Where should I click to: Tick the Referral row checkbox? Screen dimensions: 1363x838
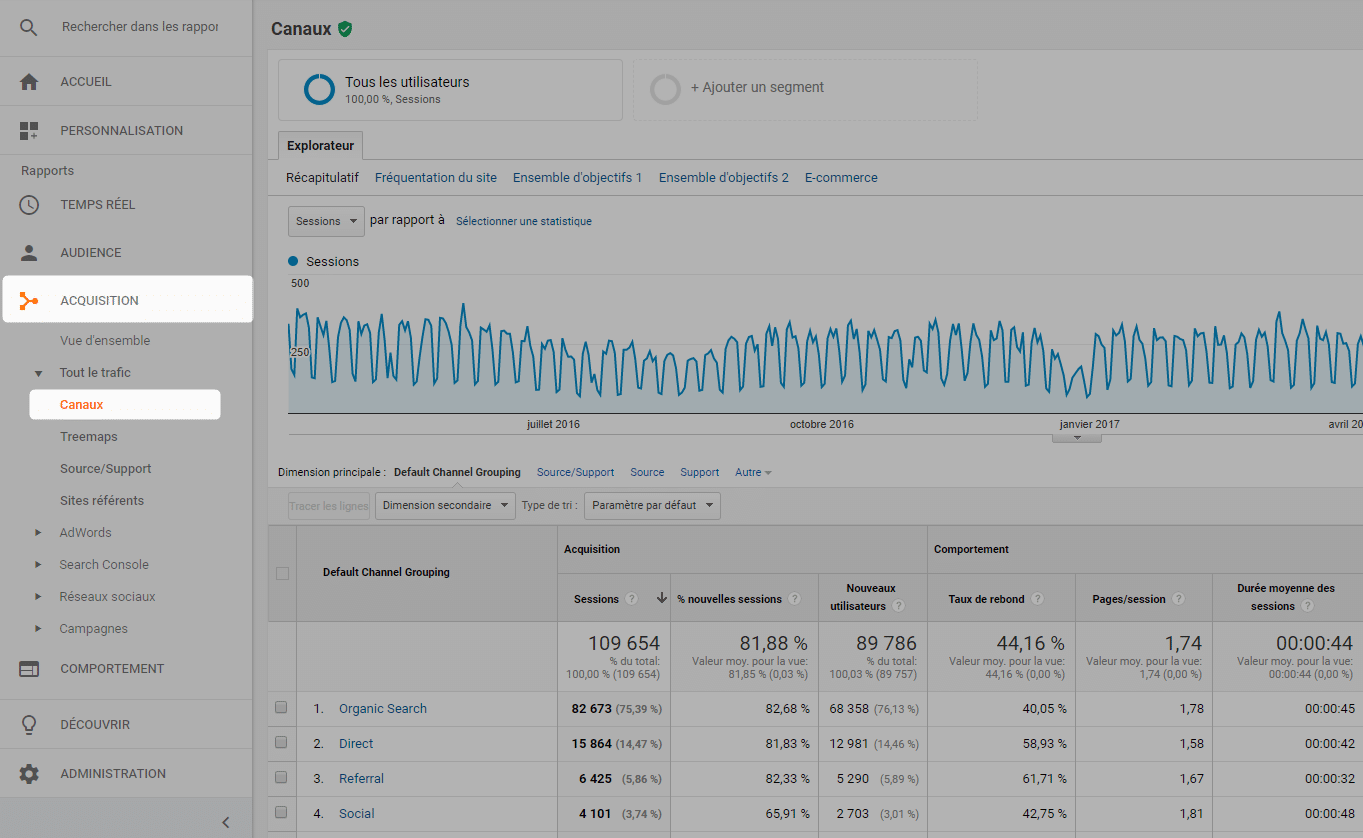point(281,778)
